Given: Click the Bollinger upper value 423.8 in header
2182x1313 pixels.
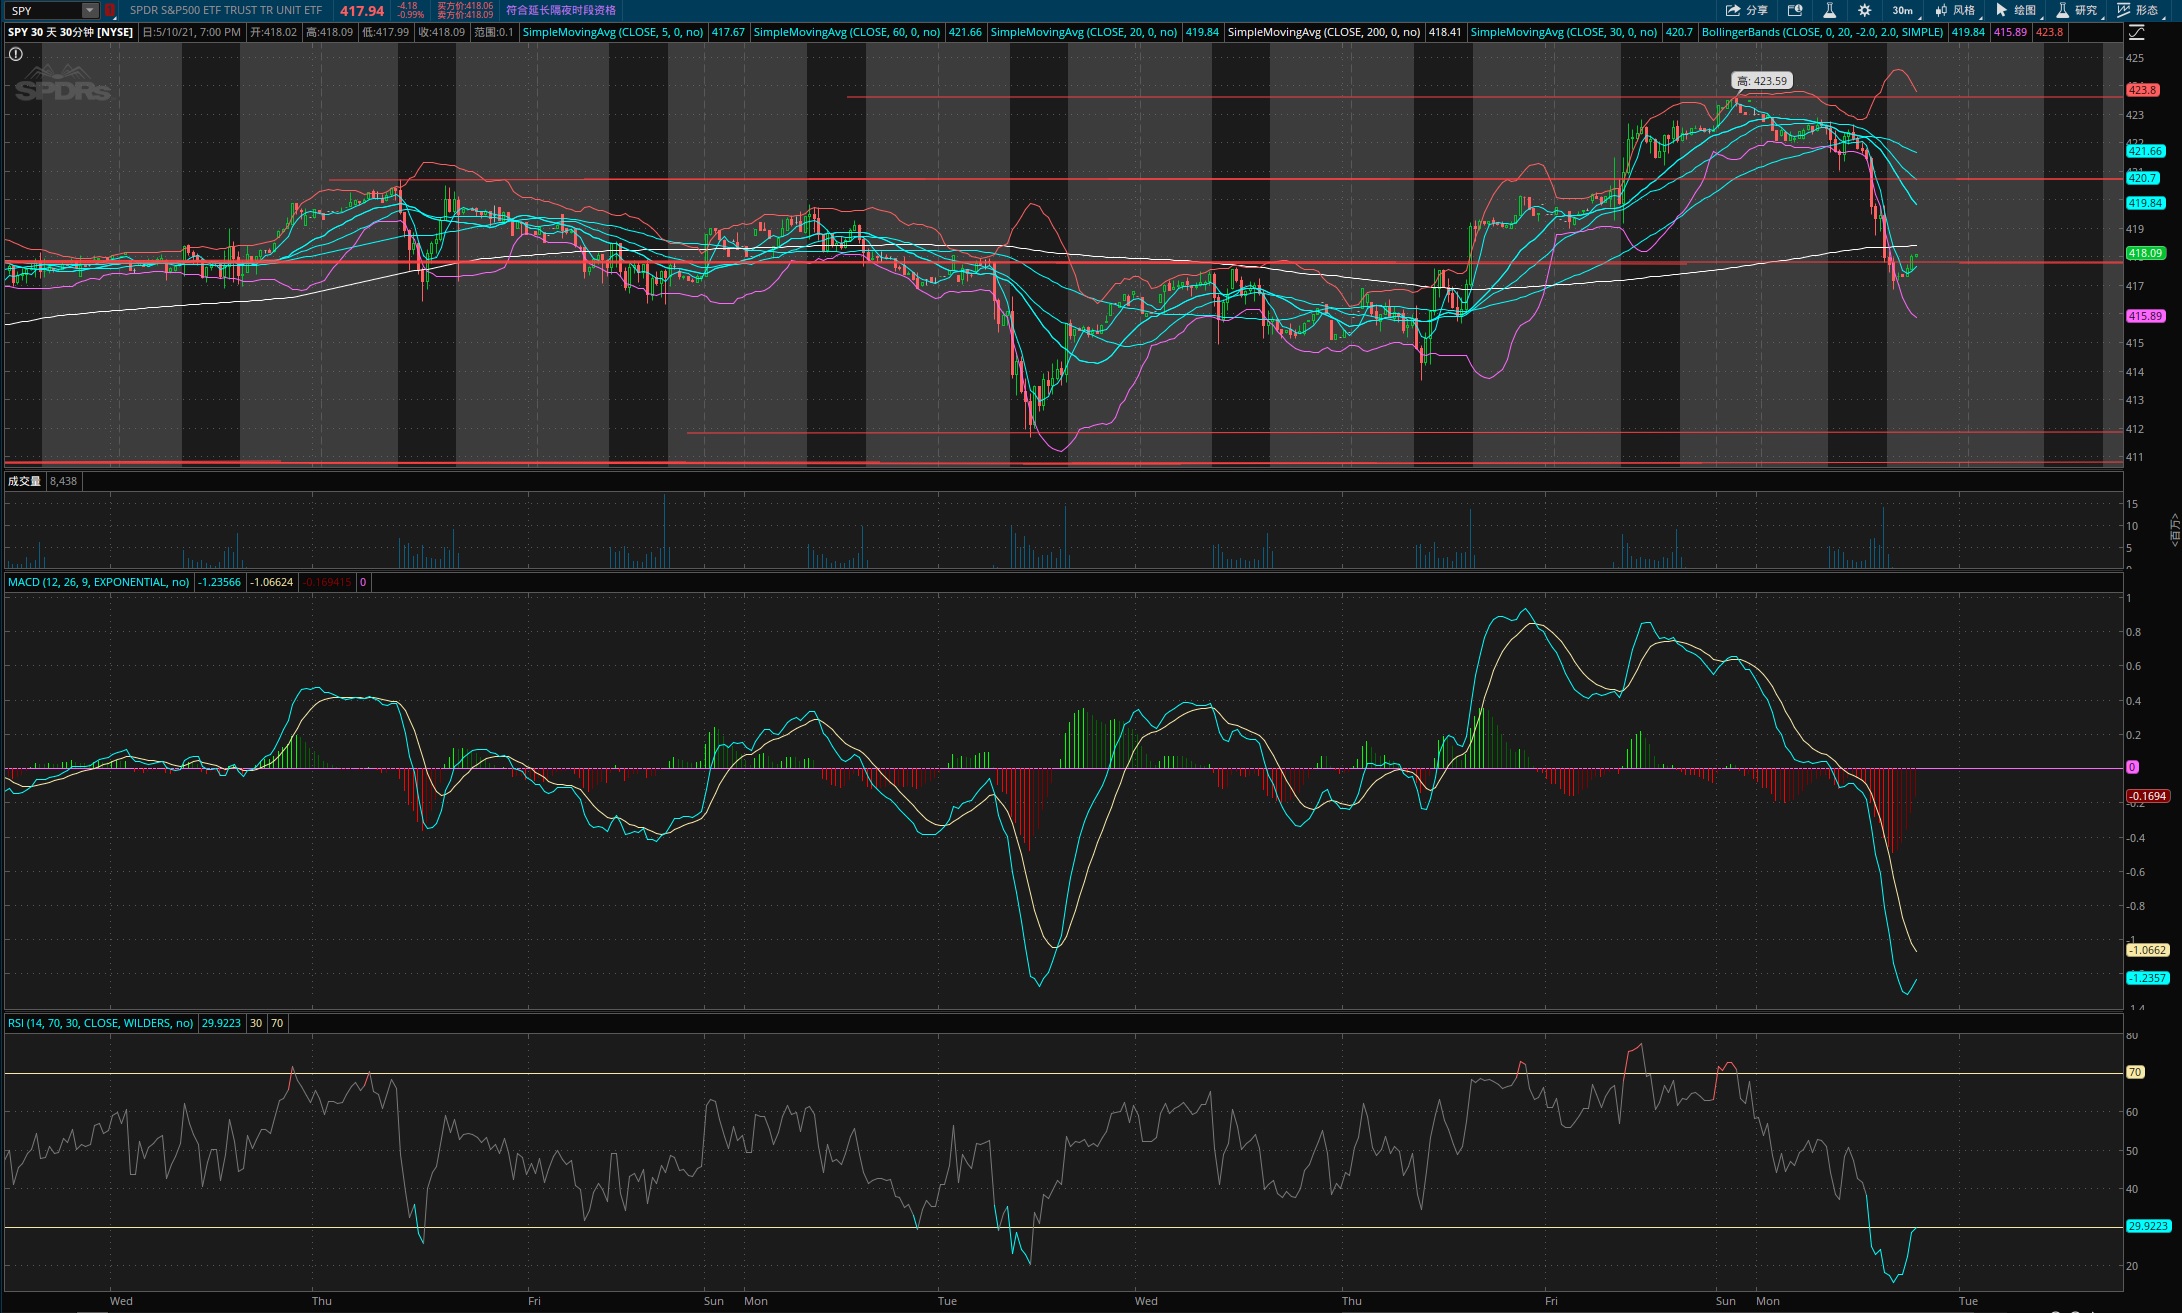Looking at the screenshot, I should point(2049,32).
